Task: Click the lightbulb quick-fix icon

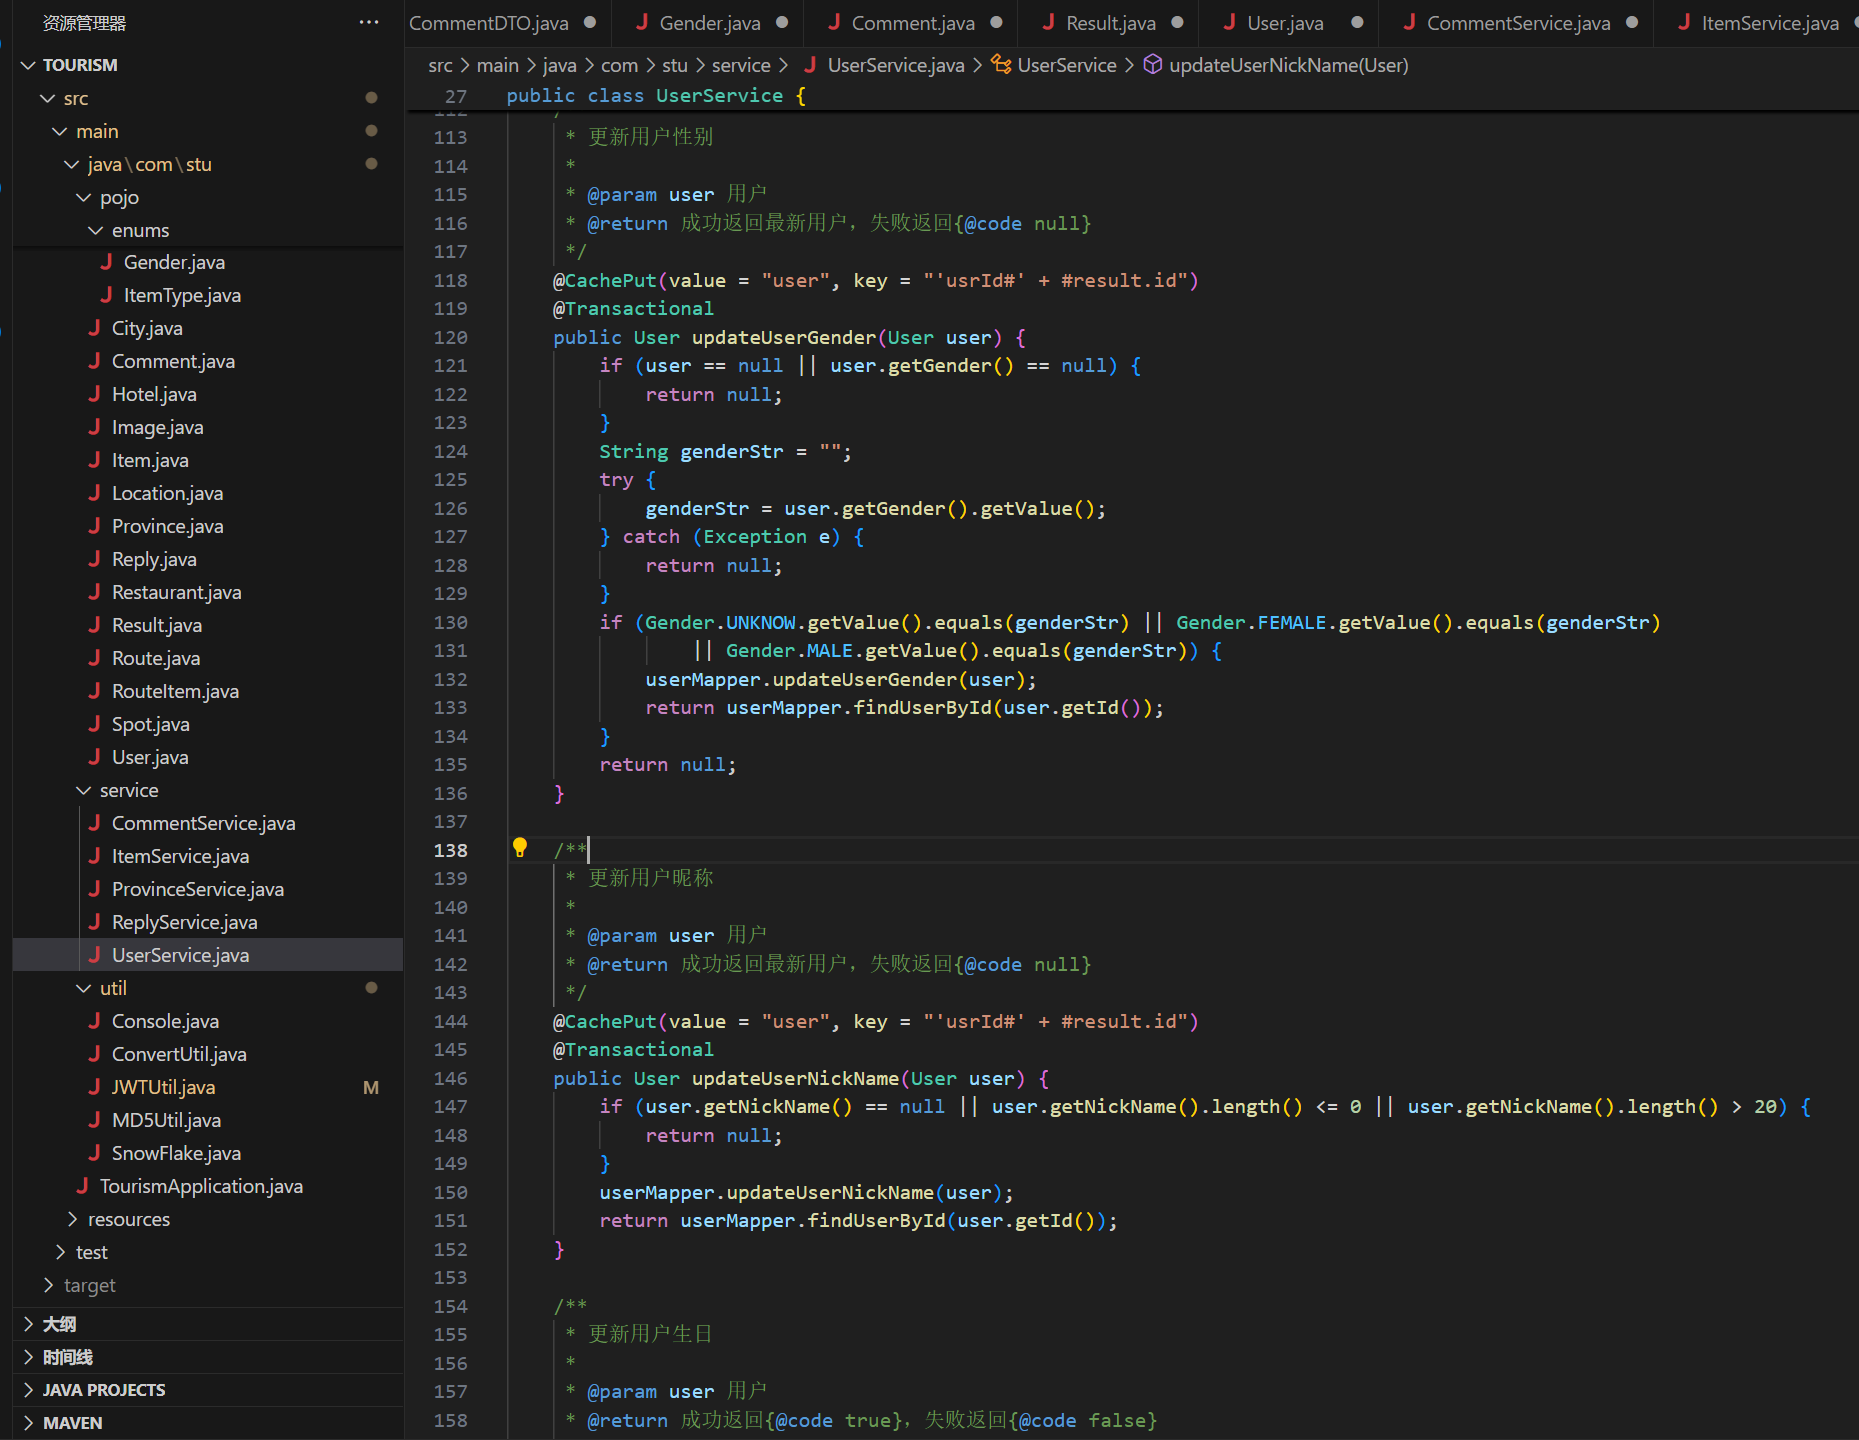Action: 519,848
